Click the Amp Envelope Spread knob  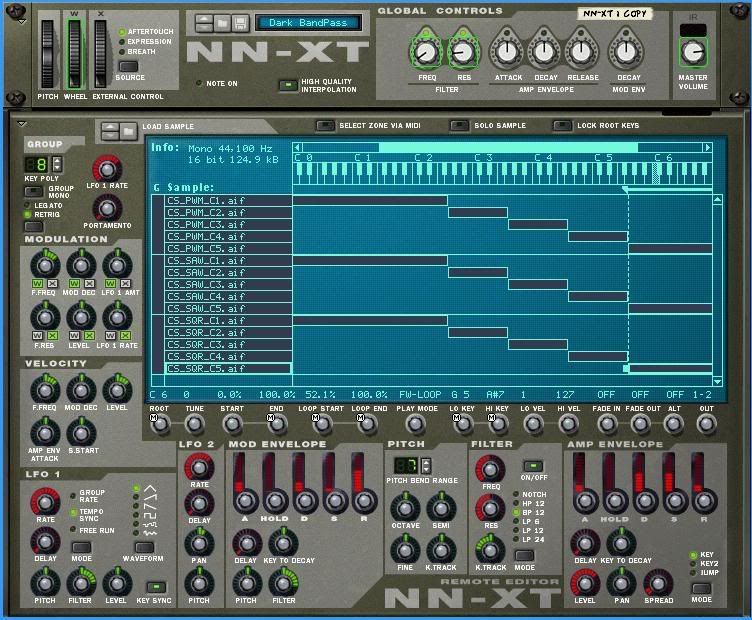tap(658, 582)
